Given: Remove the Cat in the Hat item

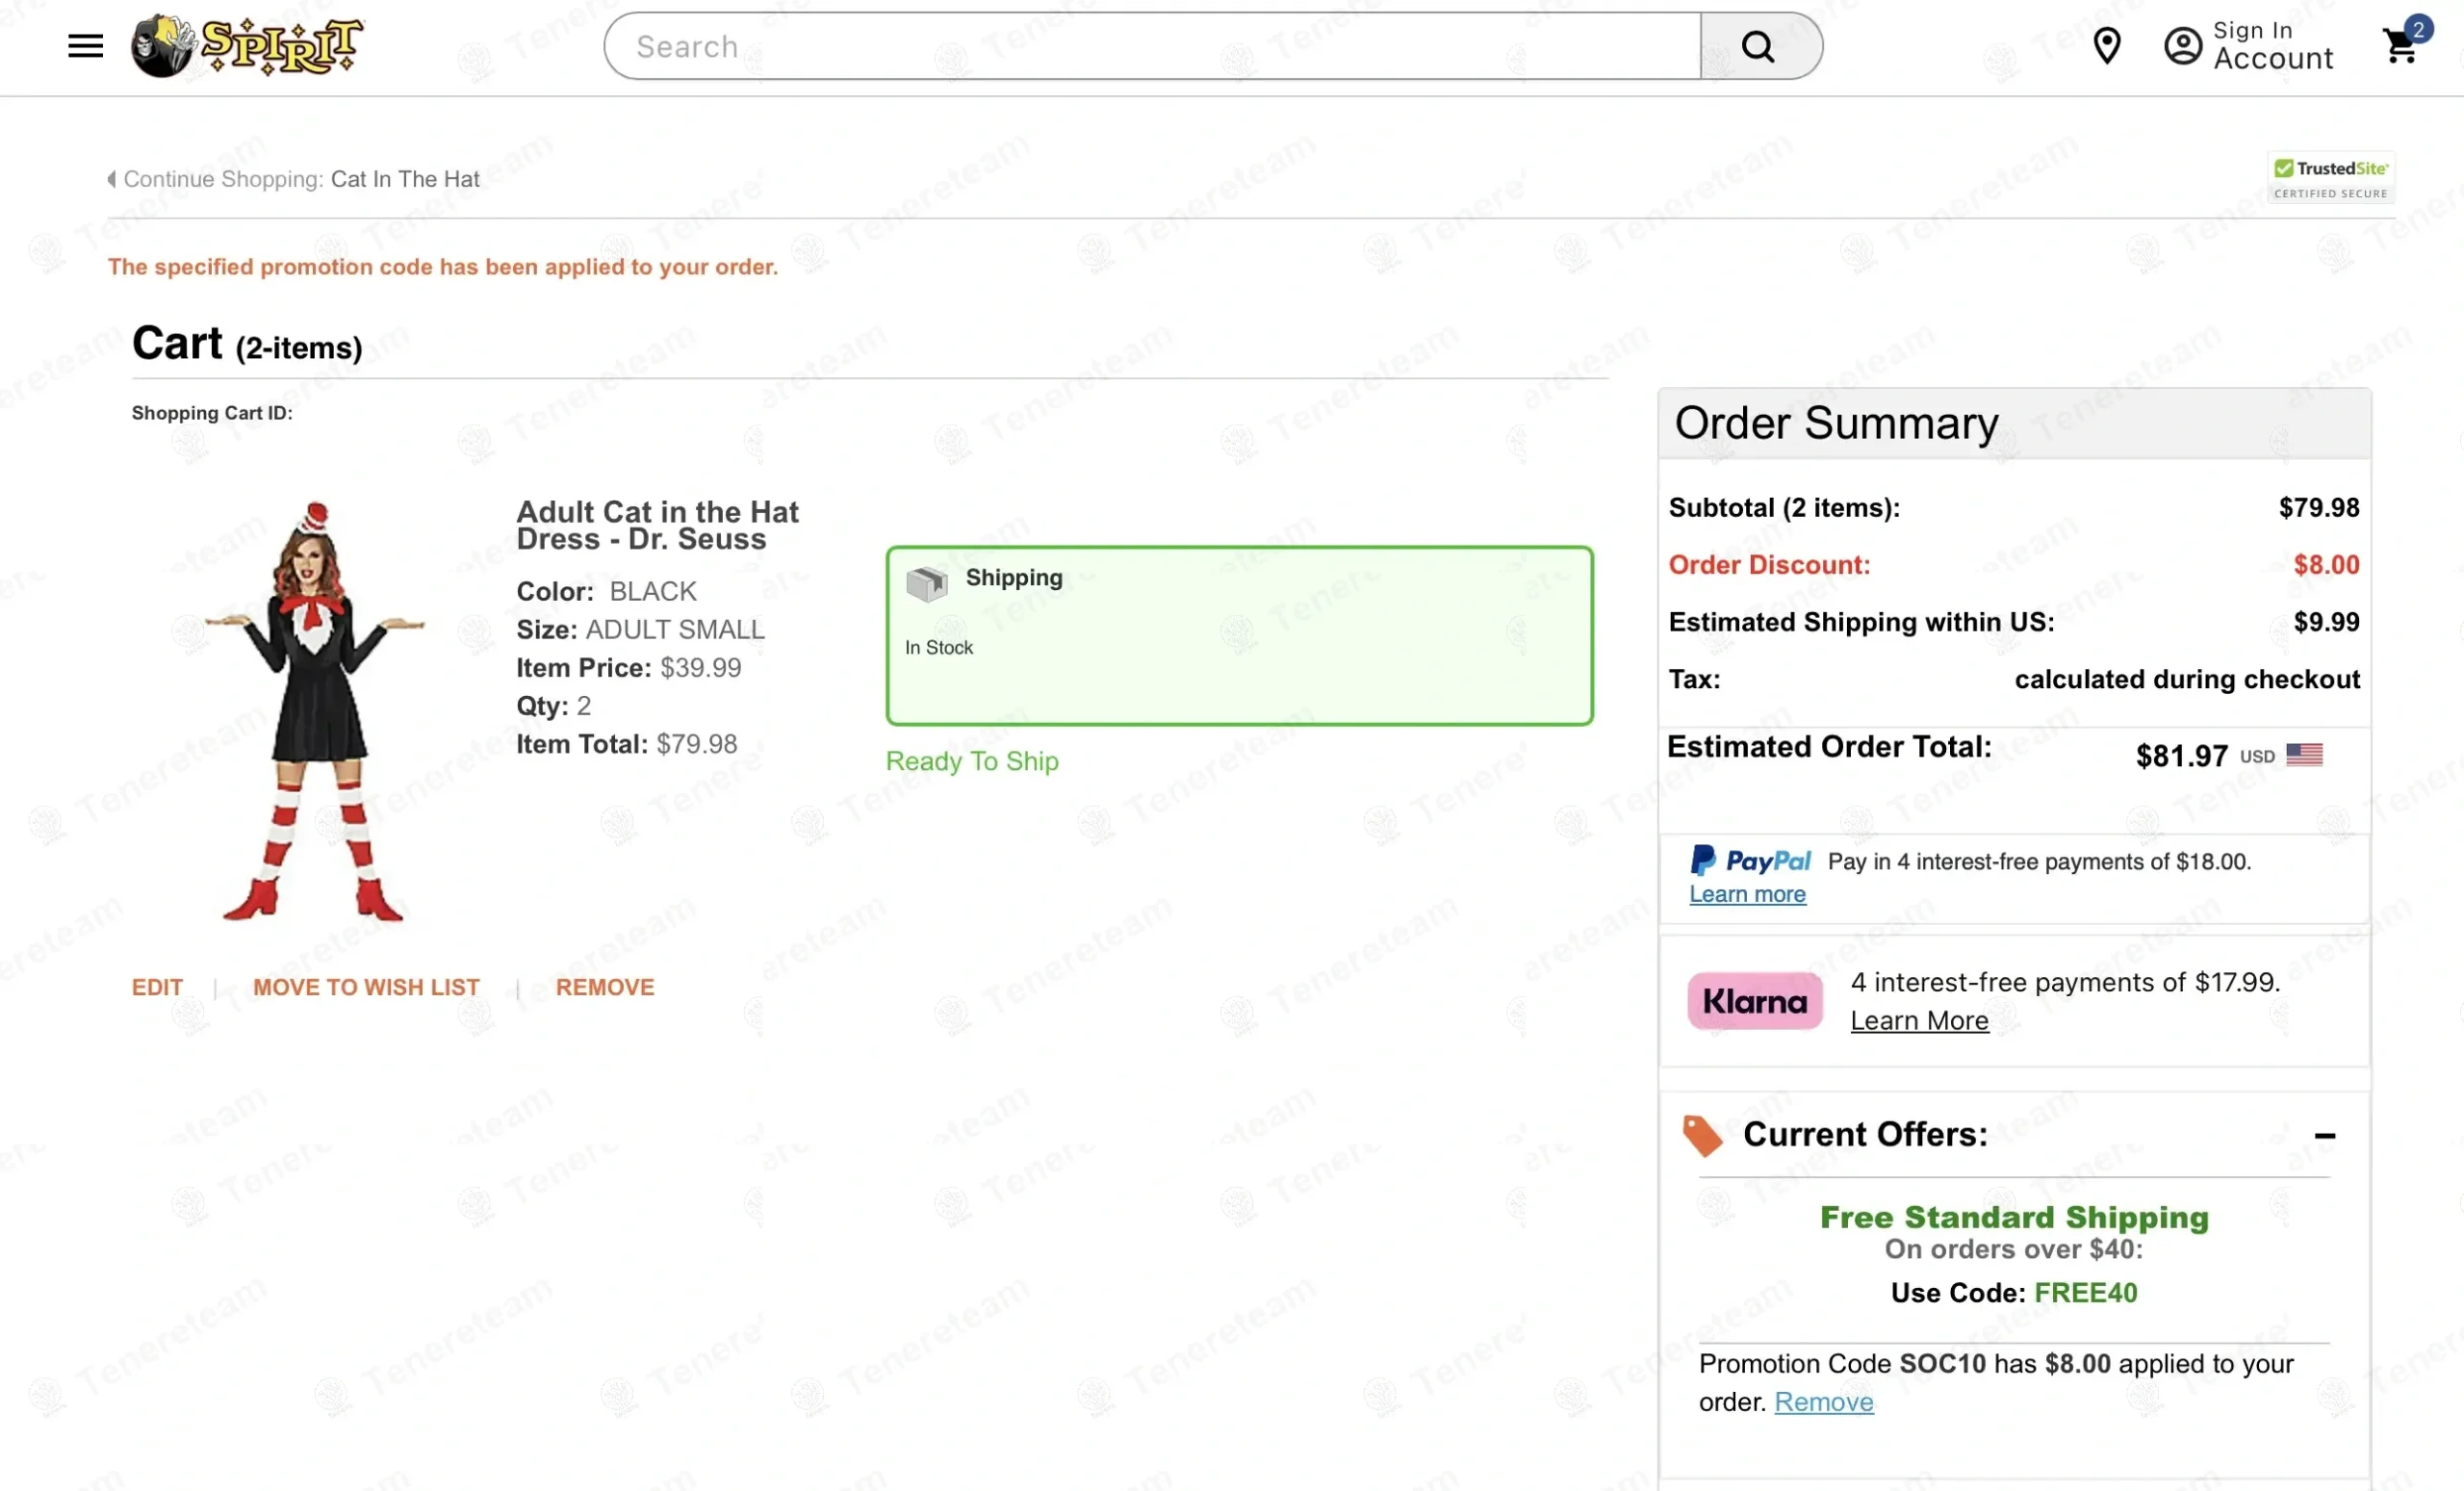Looking at the screenshot, I should [605, 987].
